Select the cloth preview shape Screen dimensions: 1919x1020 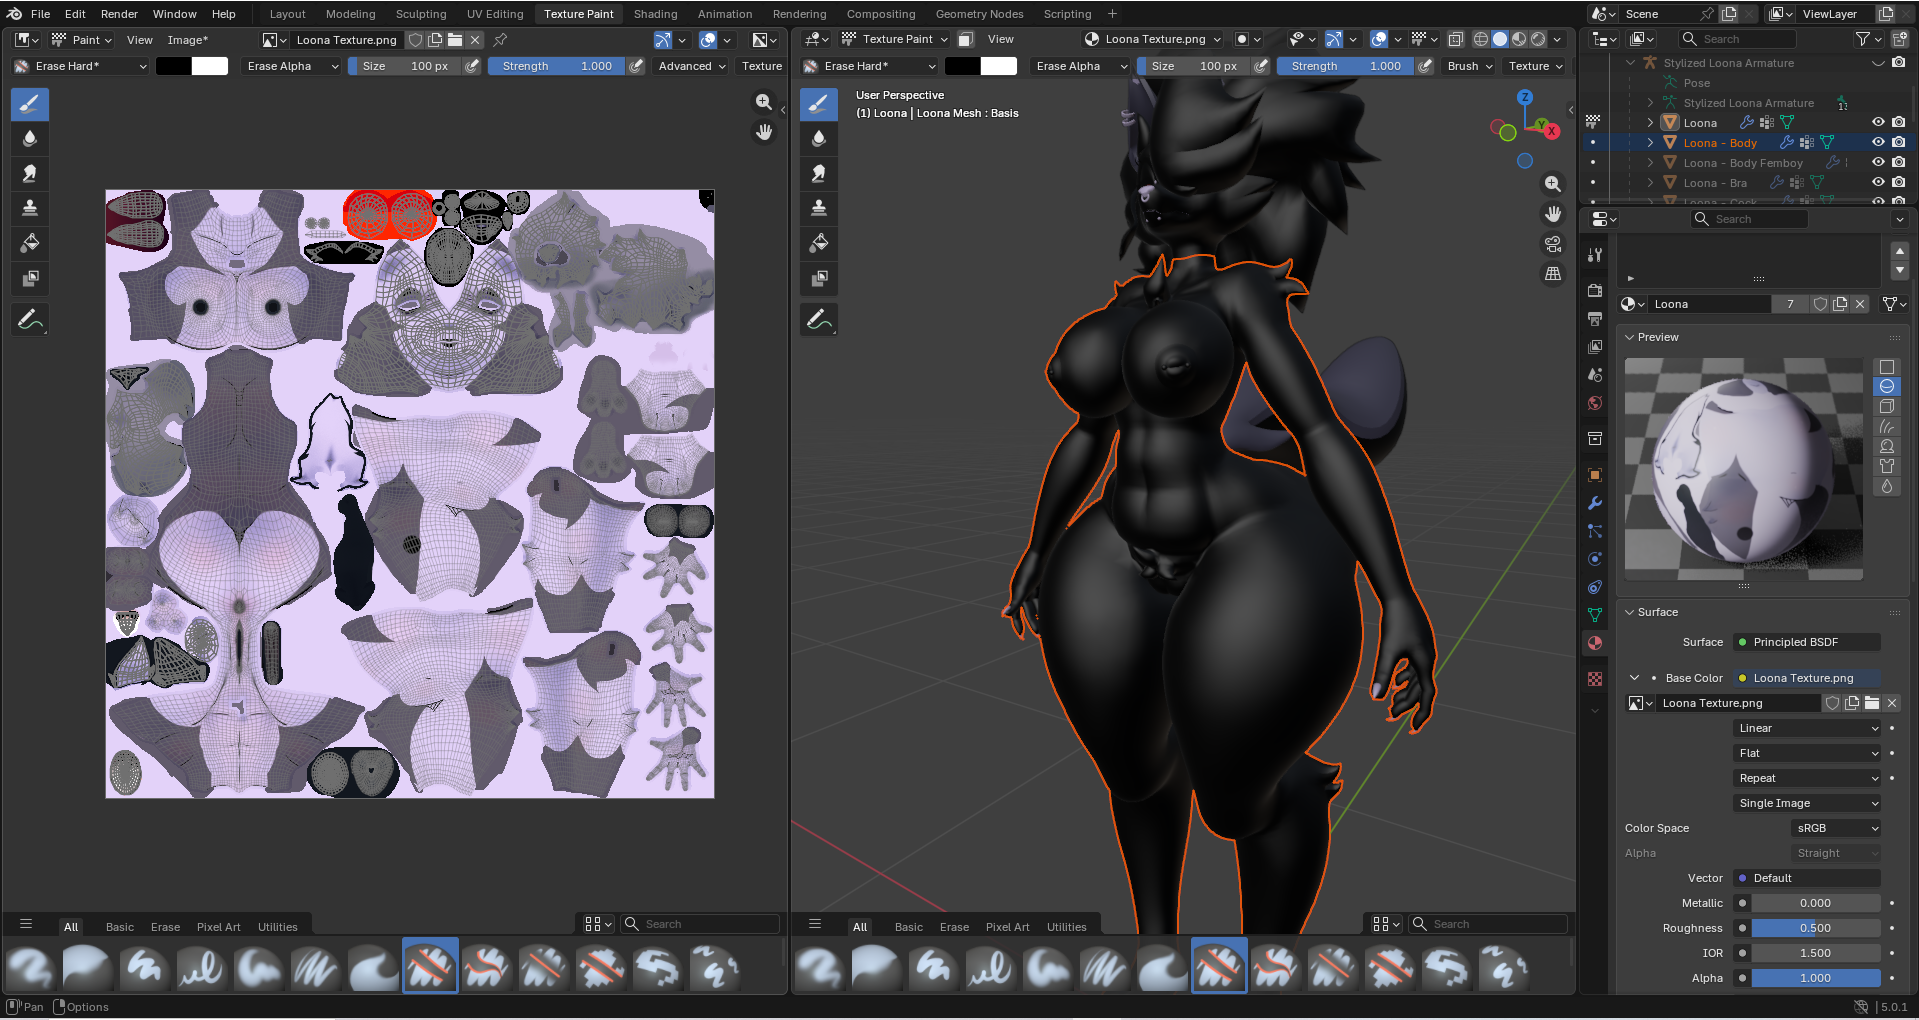pos(1887,466)
